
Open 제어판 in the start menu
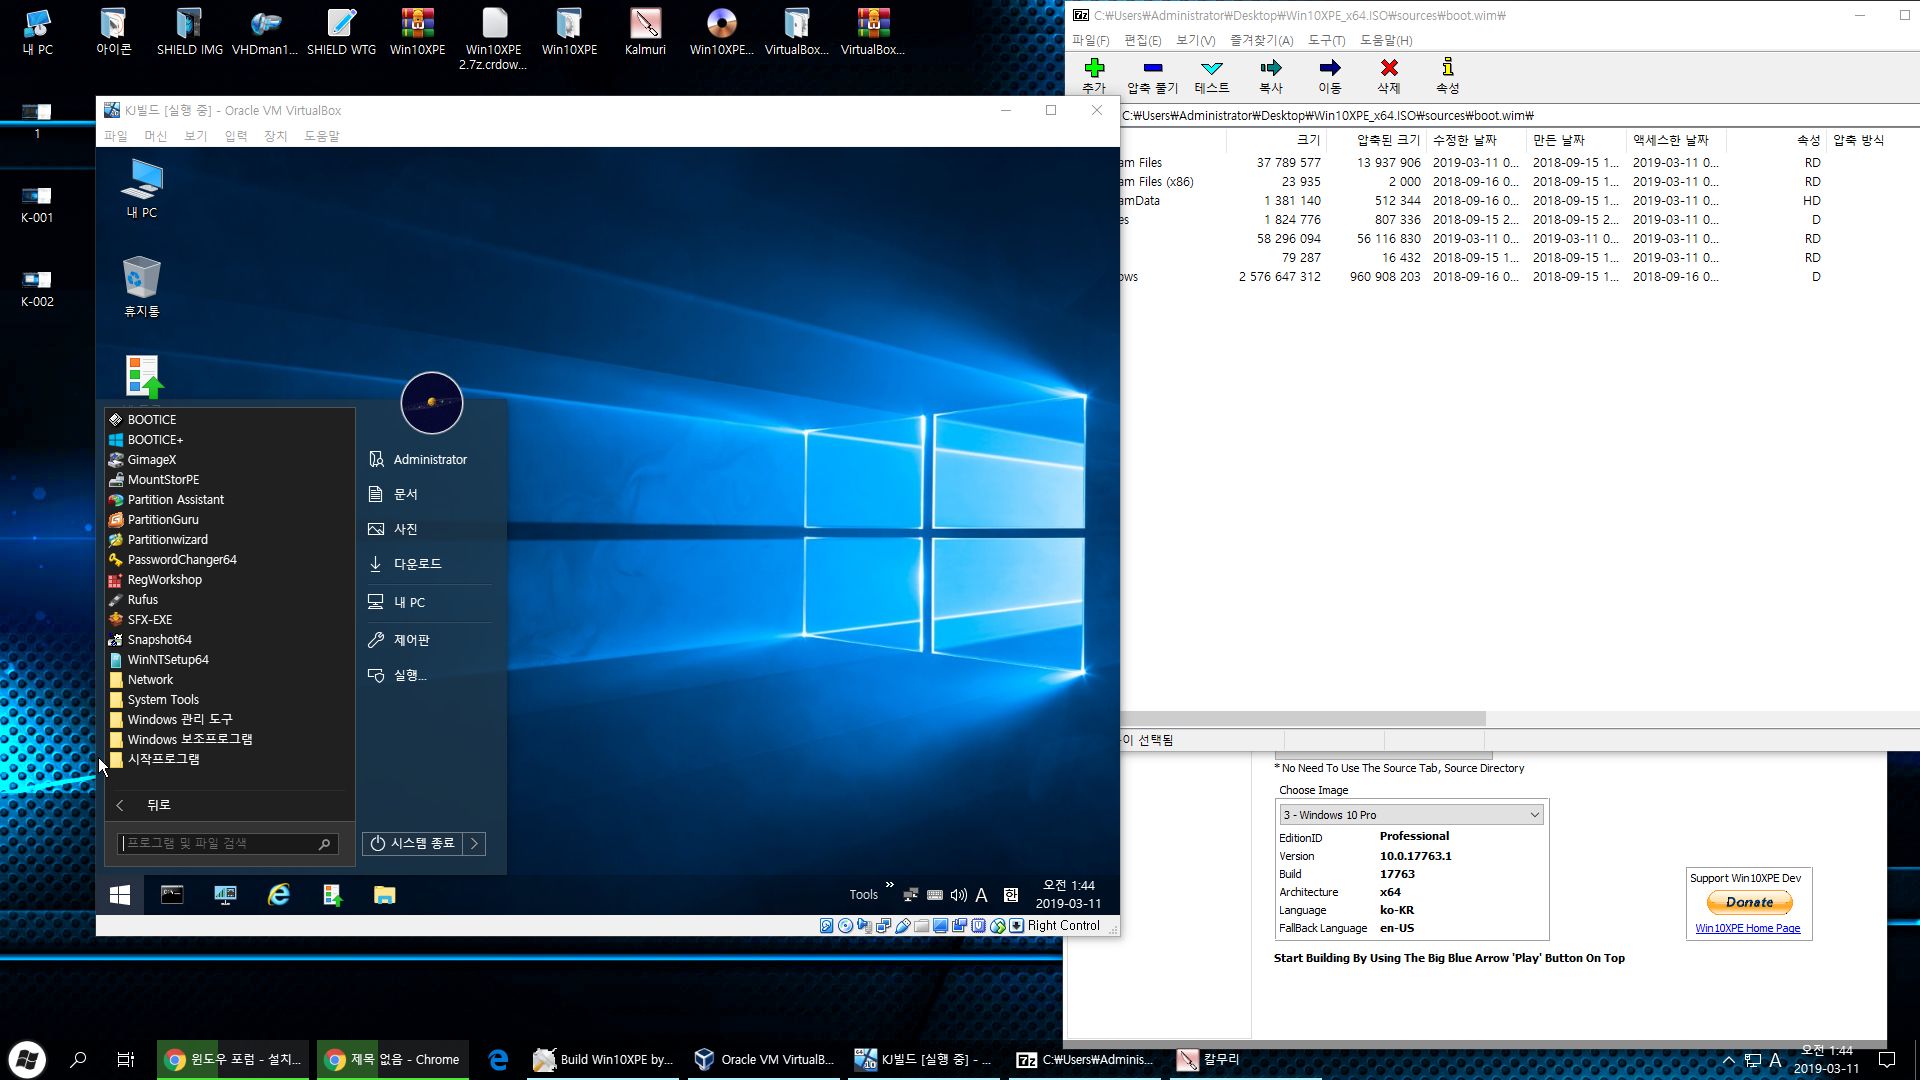point(411,640)
